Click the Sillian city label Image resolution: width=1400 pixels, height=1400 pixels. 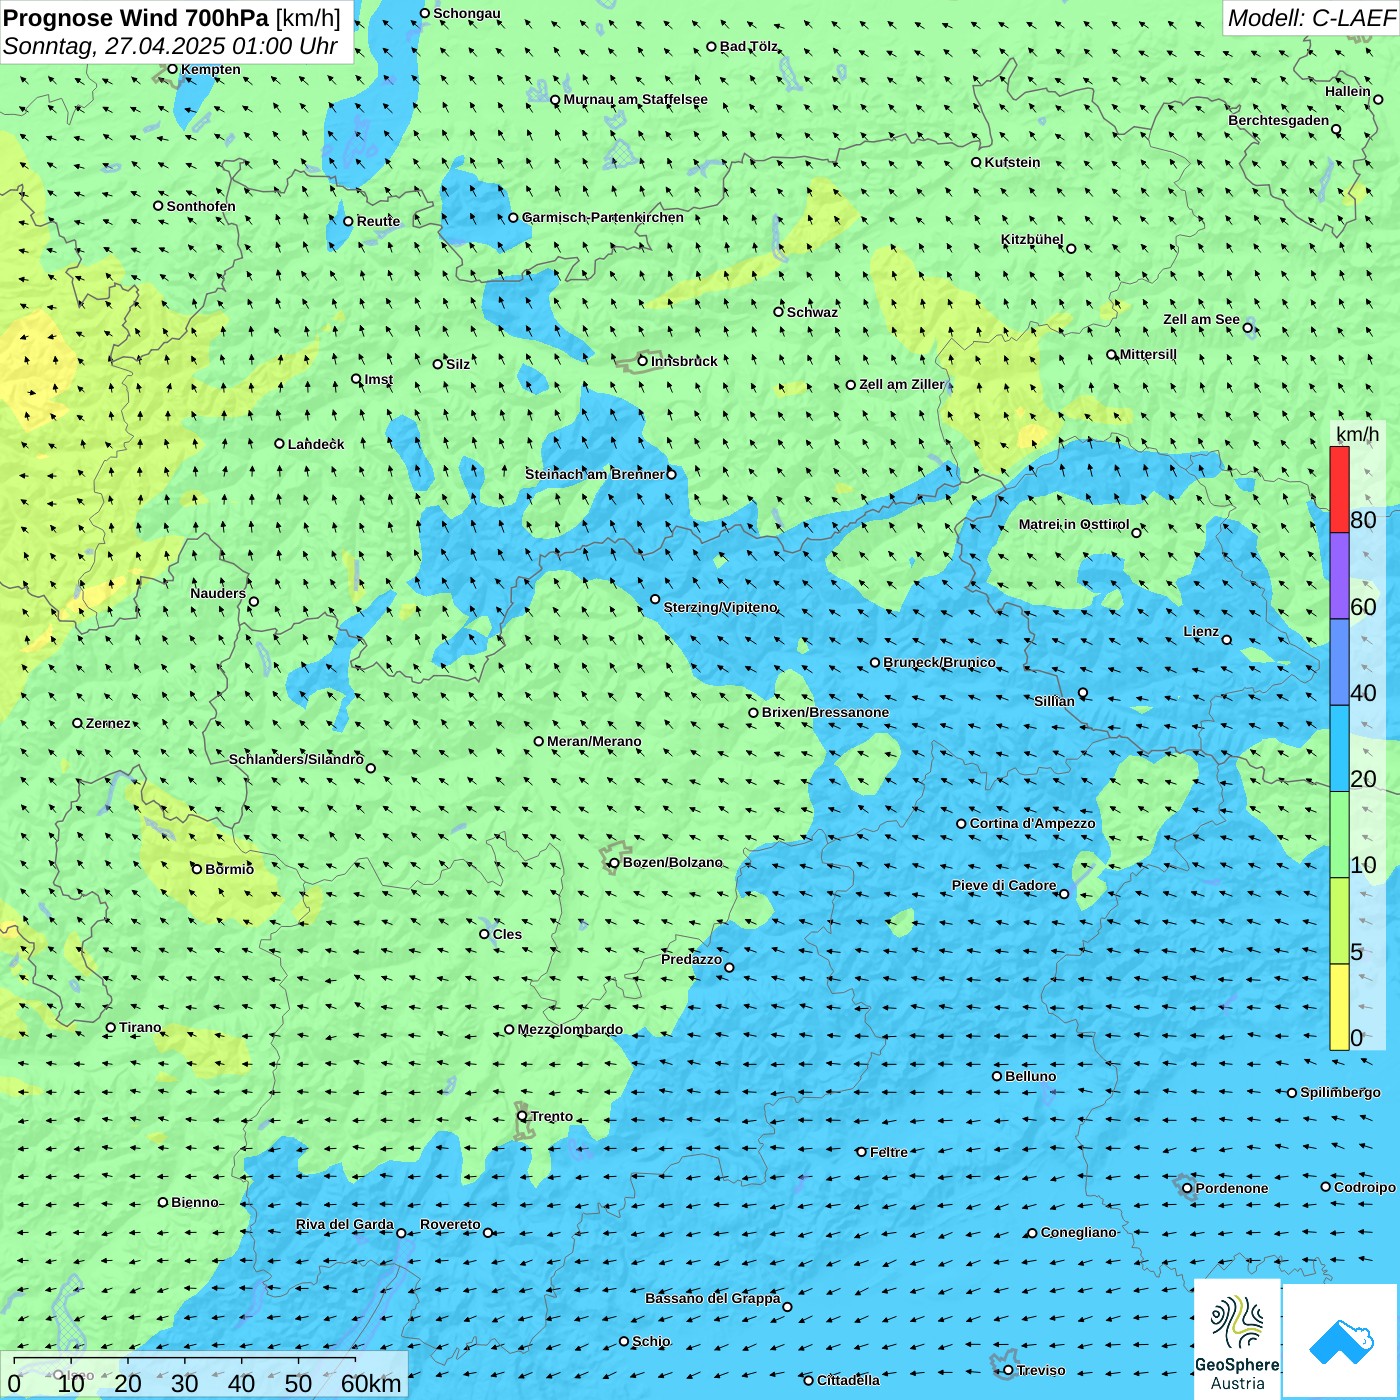click(1054, 701)
